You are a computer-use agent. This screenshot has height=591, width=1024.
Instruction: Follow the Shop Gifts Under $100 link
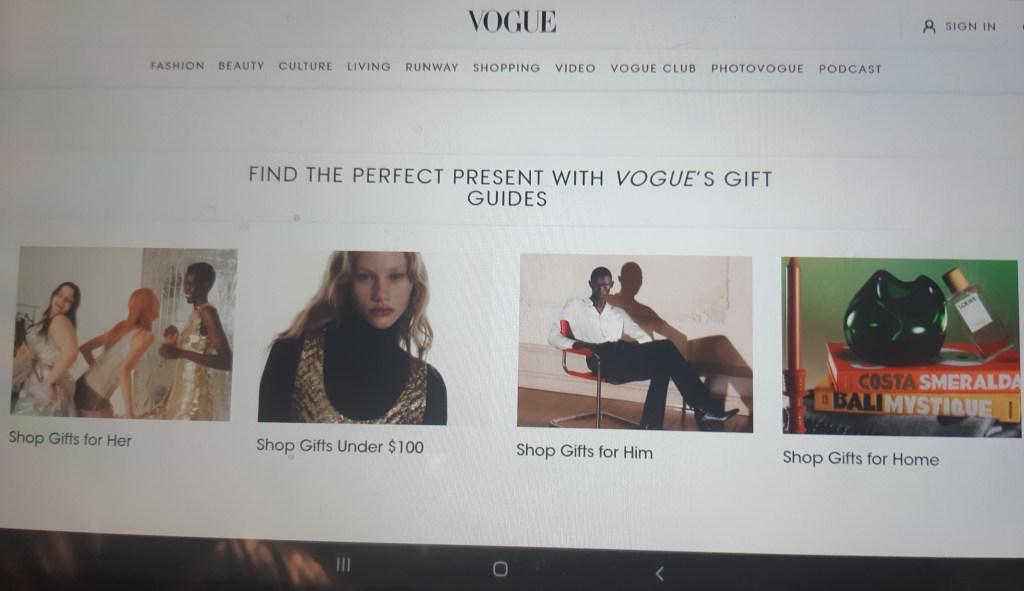[340, 446]
